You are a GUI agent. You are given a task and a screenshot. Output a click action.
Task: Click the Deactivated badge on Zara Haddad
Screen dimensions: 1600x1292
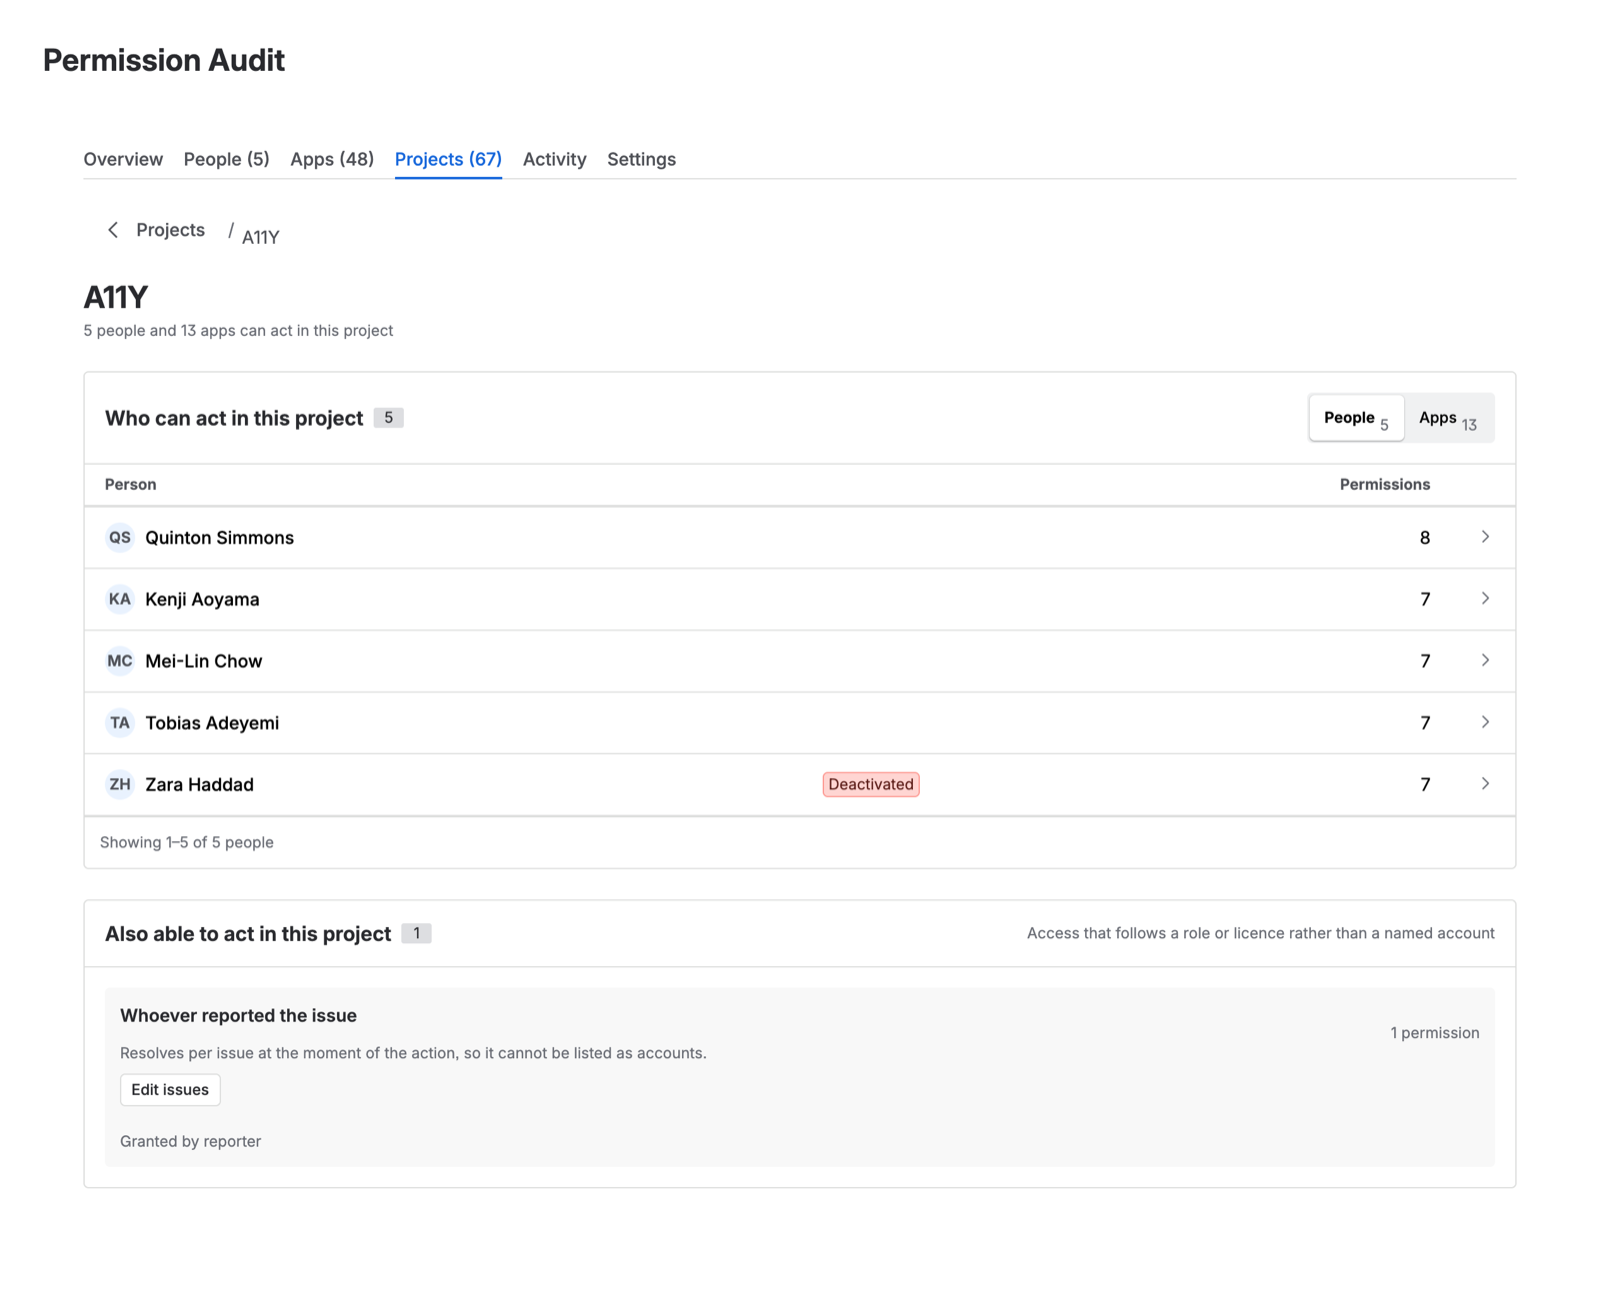coord(870,784)
